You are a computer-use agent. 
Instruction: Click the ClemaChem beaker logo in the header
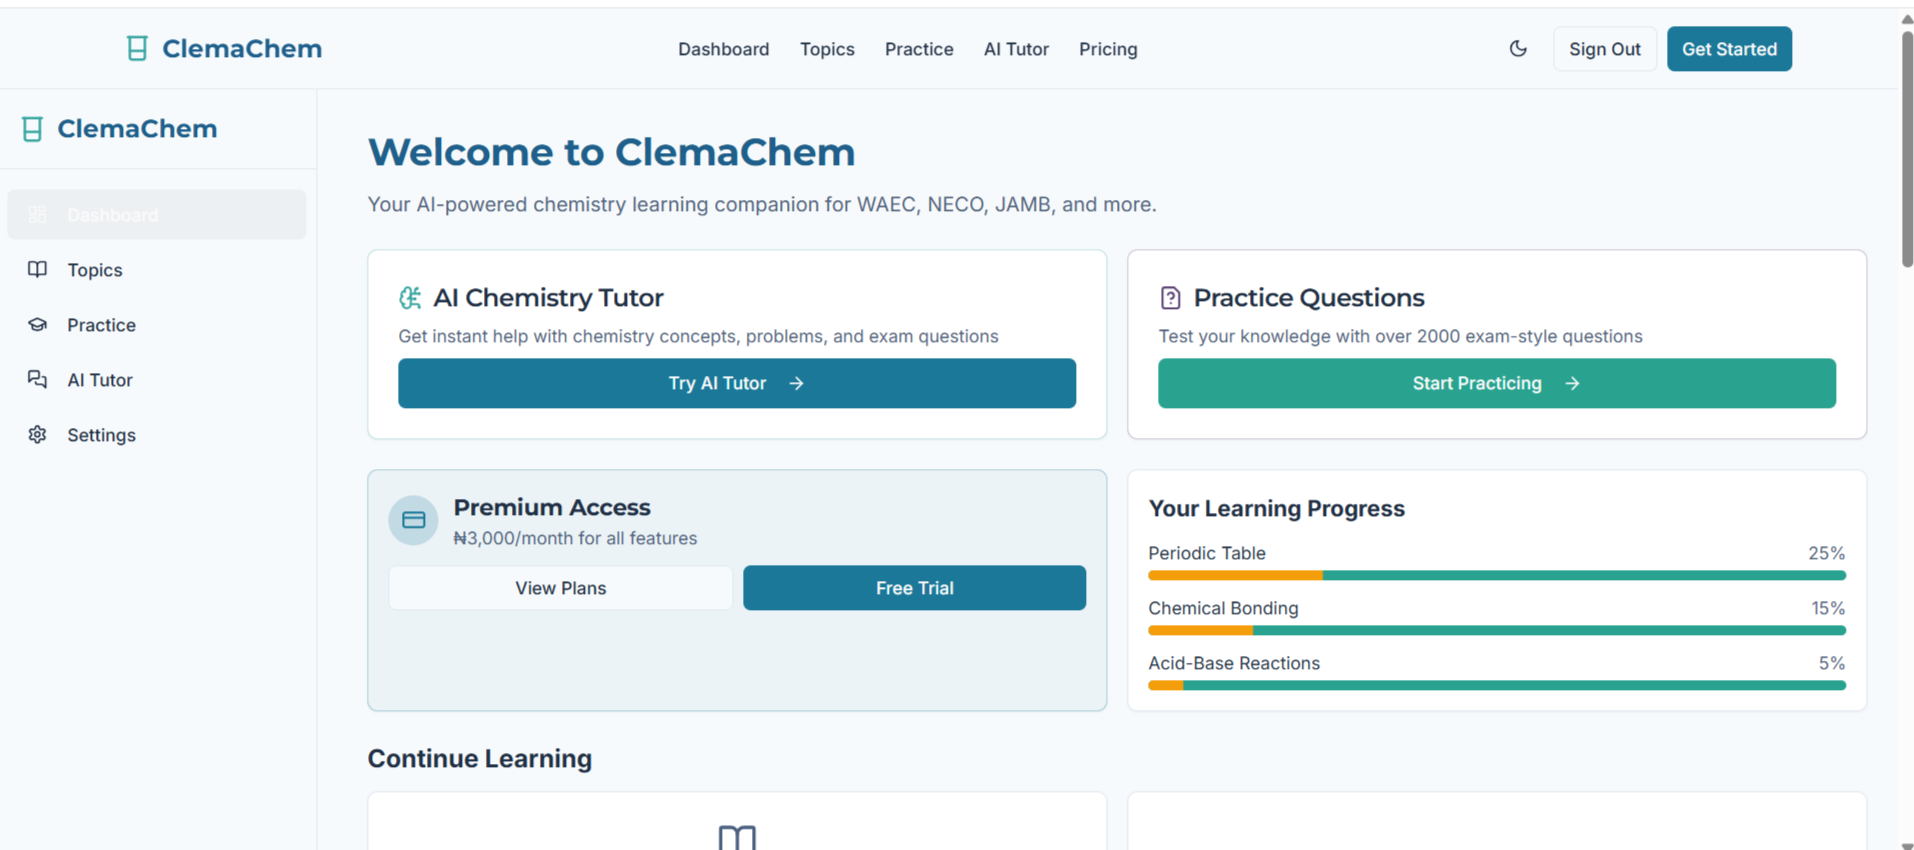click(137, 49)
